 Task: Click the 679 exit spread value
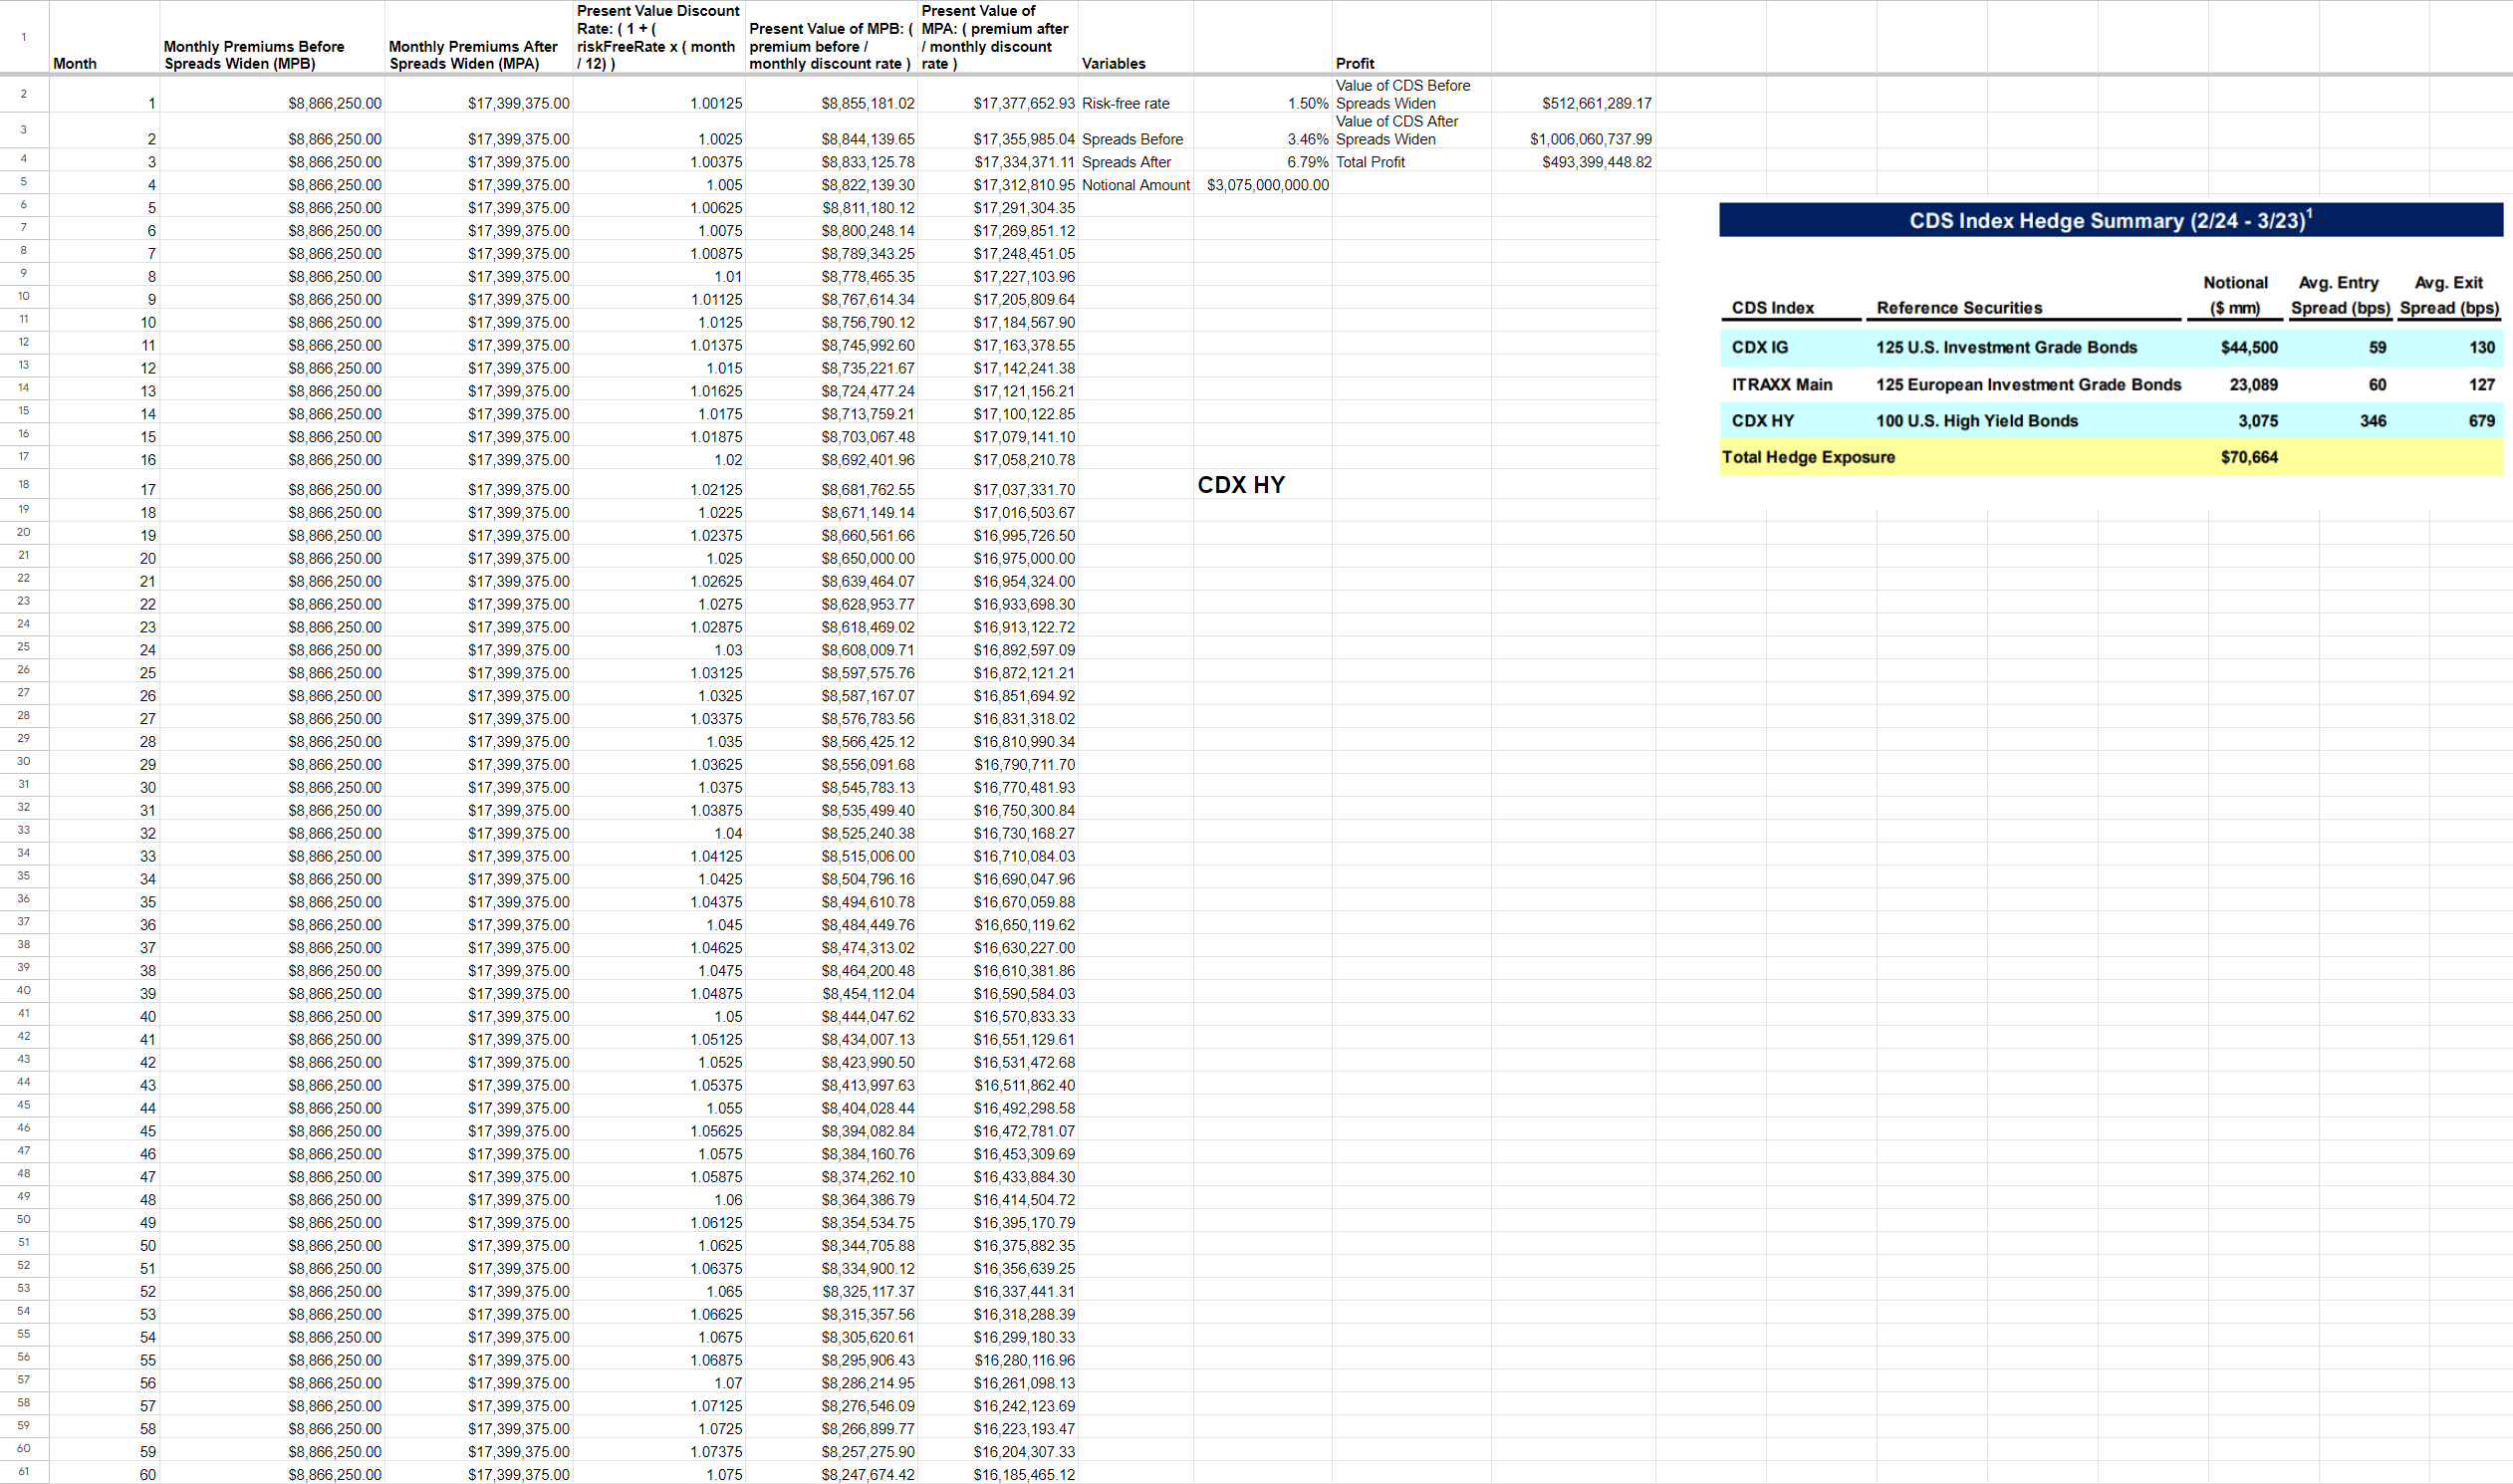(2481, 421)
